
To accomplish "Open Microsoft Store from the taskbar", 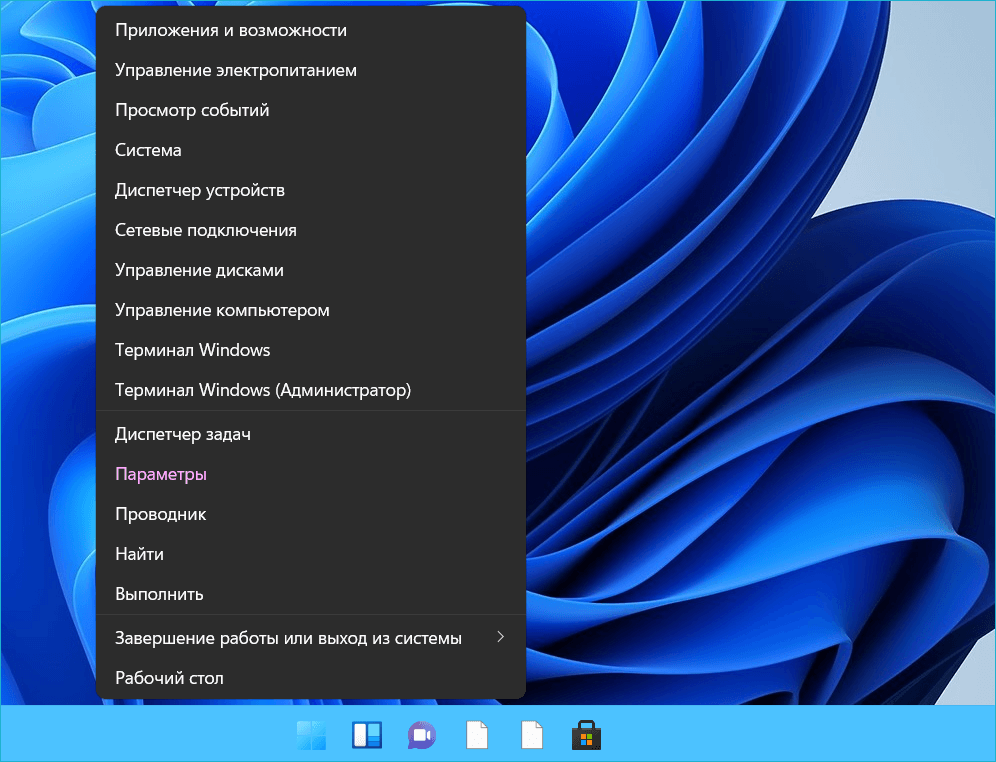I will click(x=586, y=736).
